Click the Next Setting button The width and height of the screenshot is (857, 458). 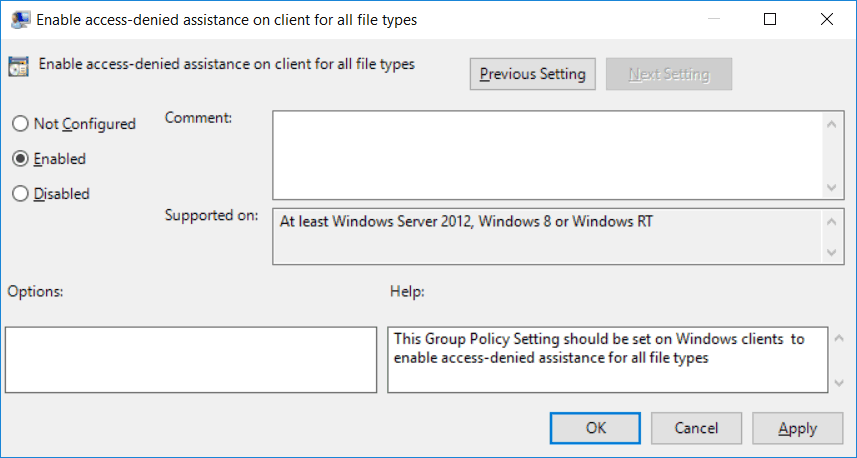coord(669,74)
